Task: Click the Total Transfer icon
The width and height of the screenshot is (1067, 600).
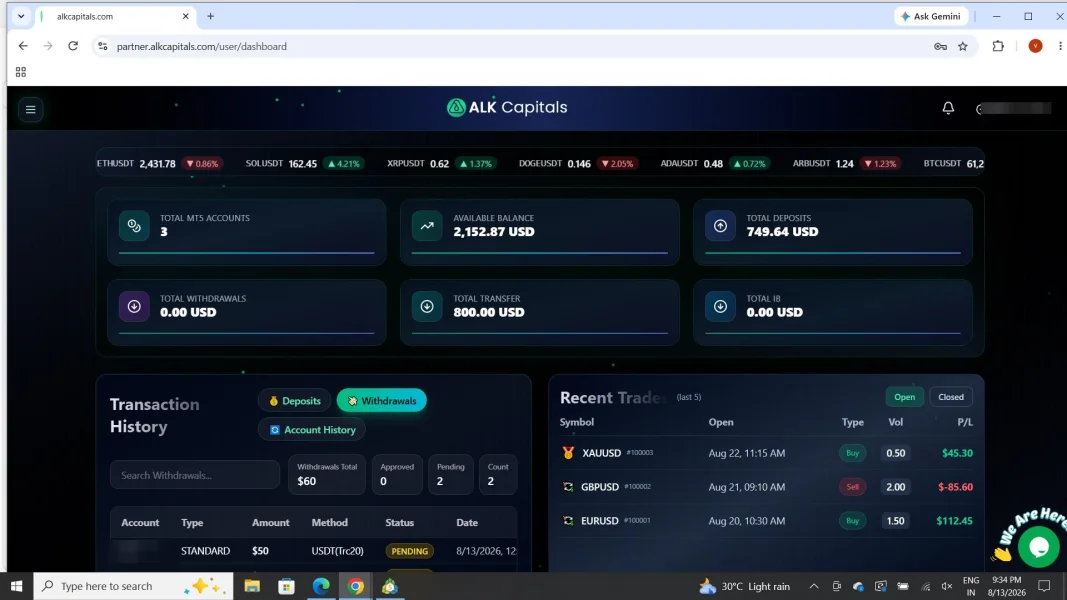Action: 427,306
